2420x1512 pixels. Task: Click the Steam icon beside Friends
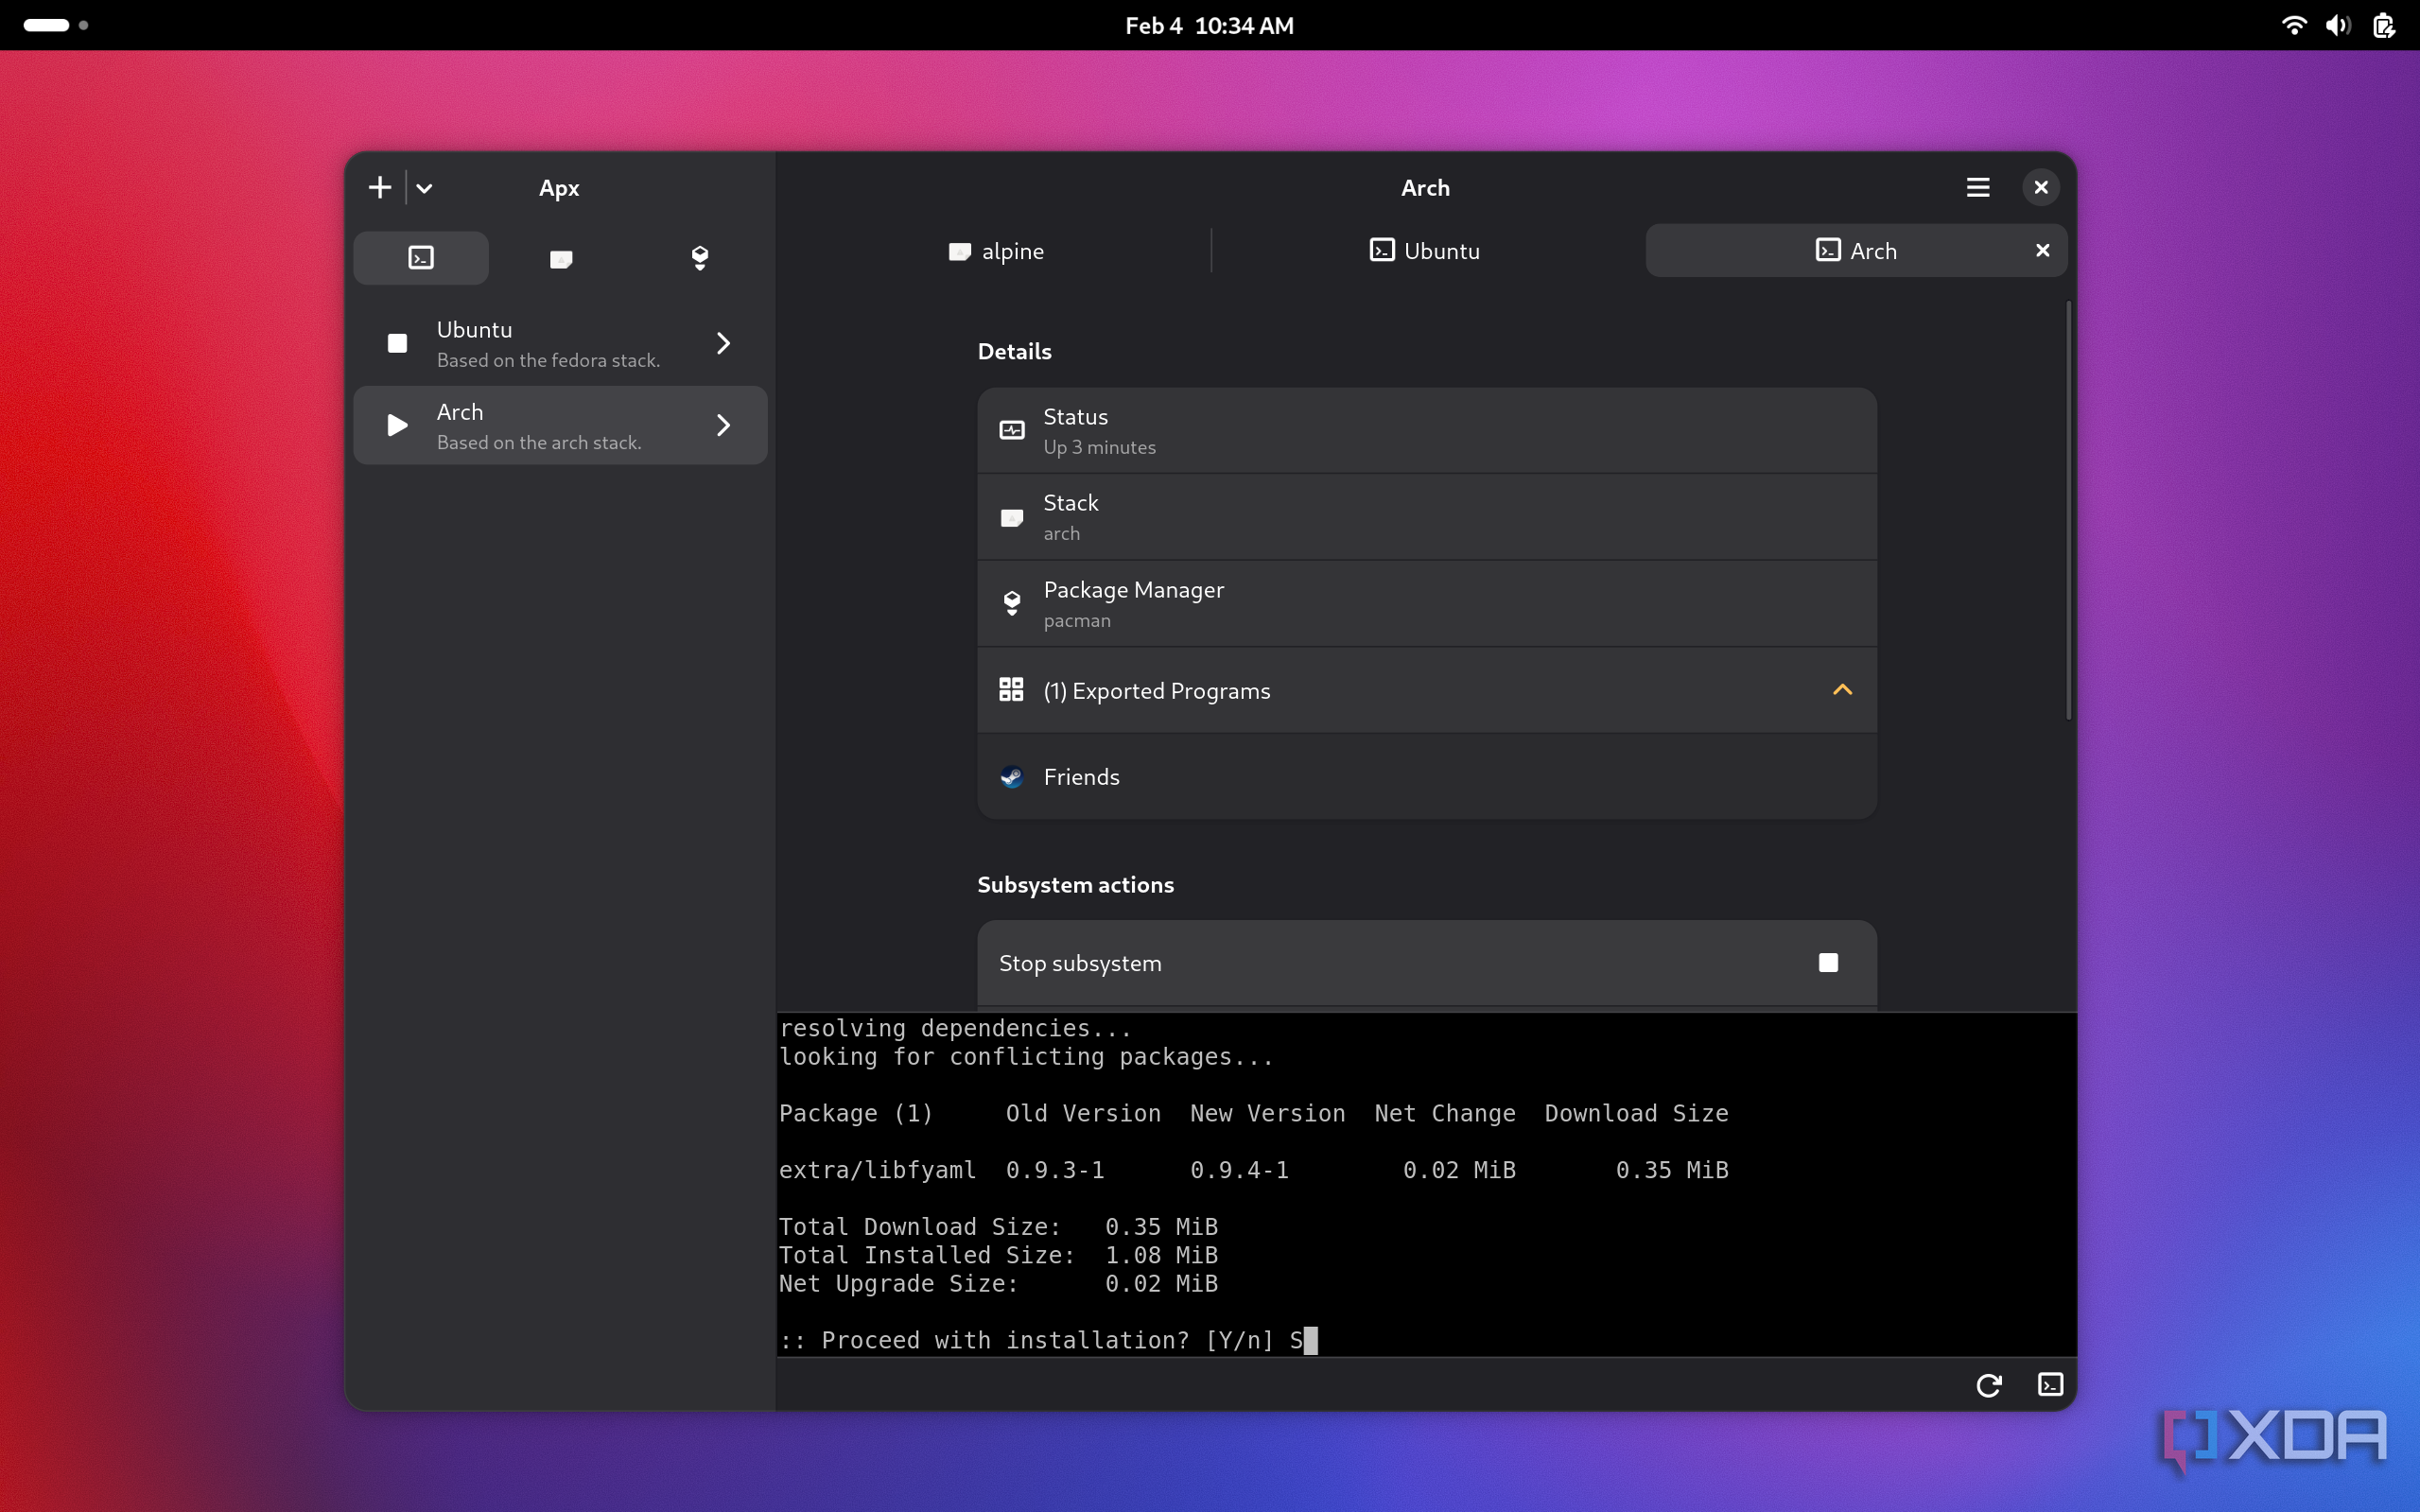1011,777
